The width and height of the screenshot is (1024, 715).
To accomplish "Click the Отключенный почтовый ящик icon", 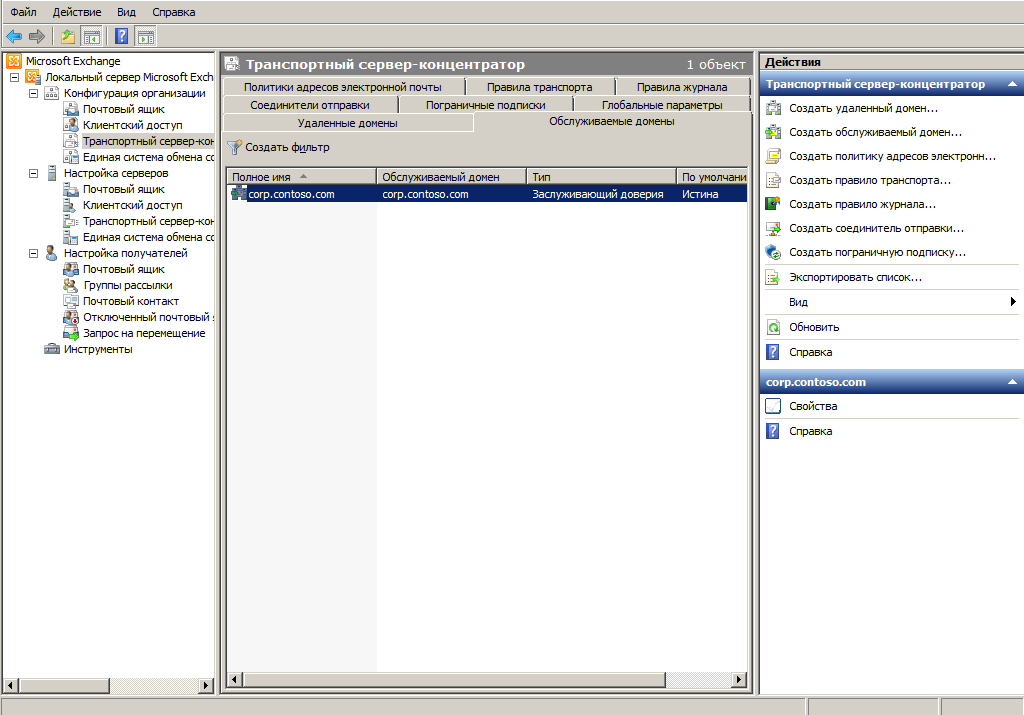I will pos(71,317).
